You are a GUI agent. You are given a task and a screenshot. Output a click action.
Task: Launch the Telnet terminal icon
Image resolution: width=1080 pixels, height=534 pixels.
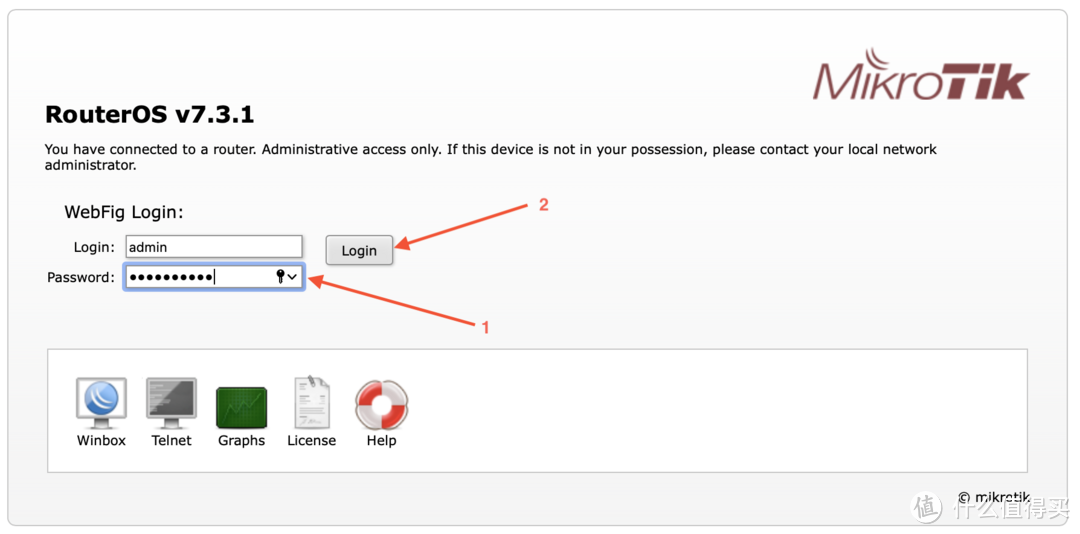click(171, 403)
